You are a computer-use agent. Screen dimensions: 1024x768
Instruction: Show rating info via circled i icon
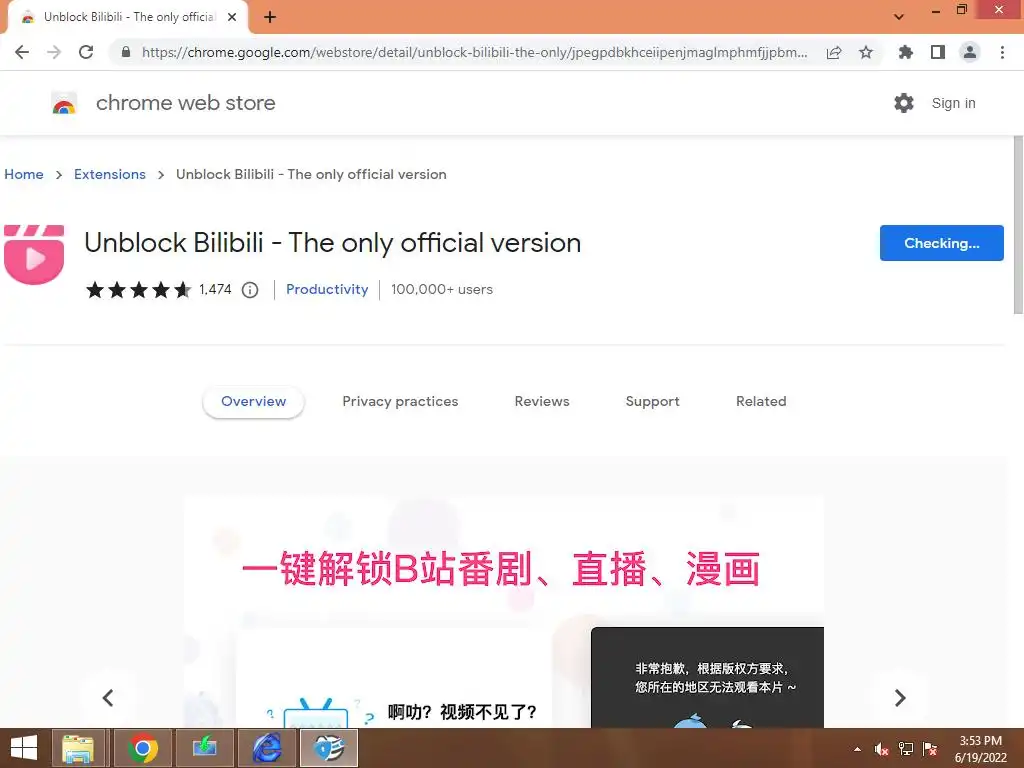pos(250,290)
